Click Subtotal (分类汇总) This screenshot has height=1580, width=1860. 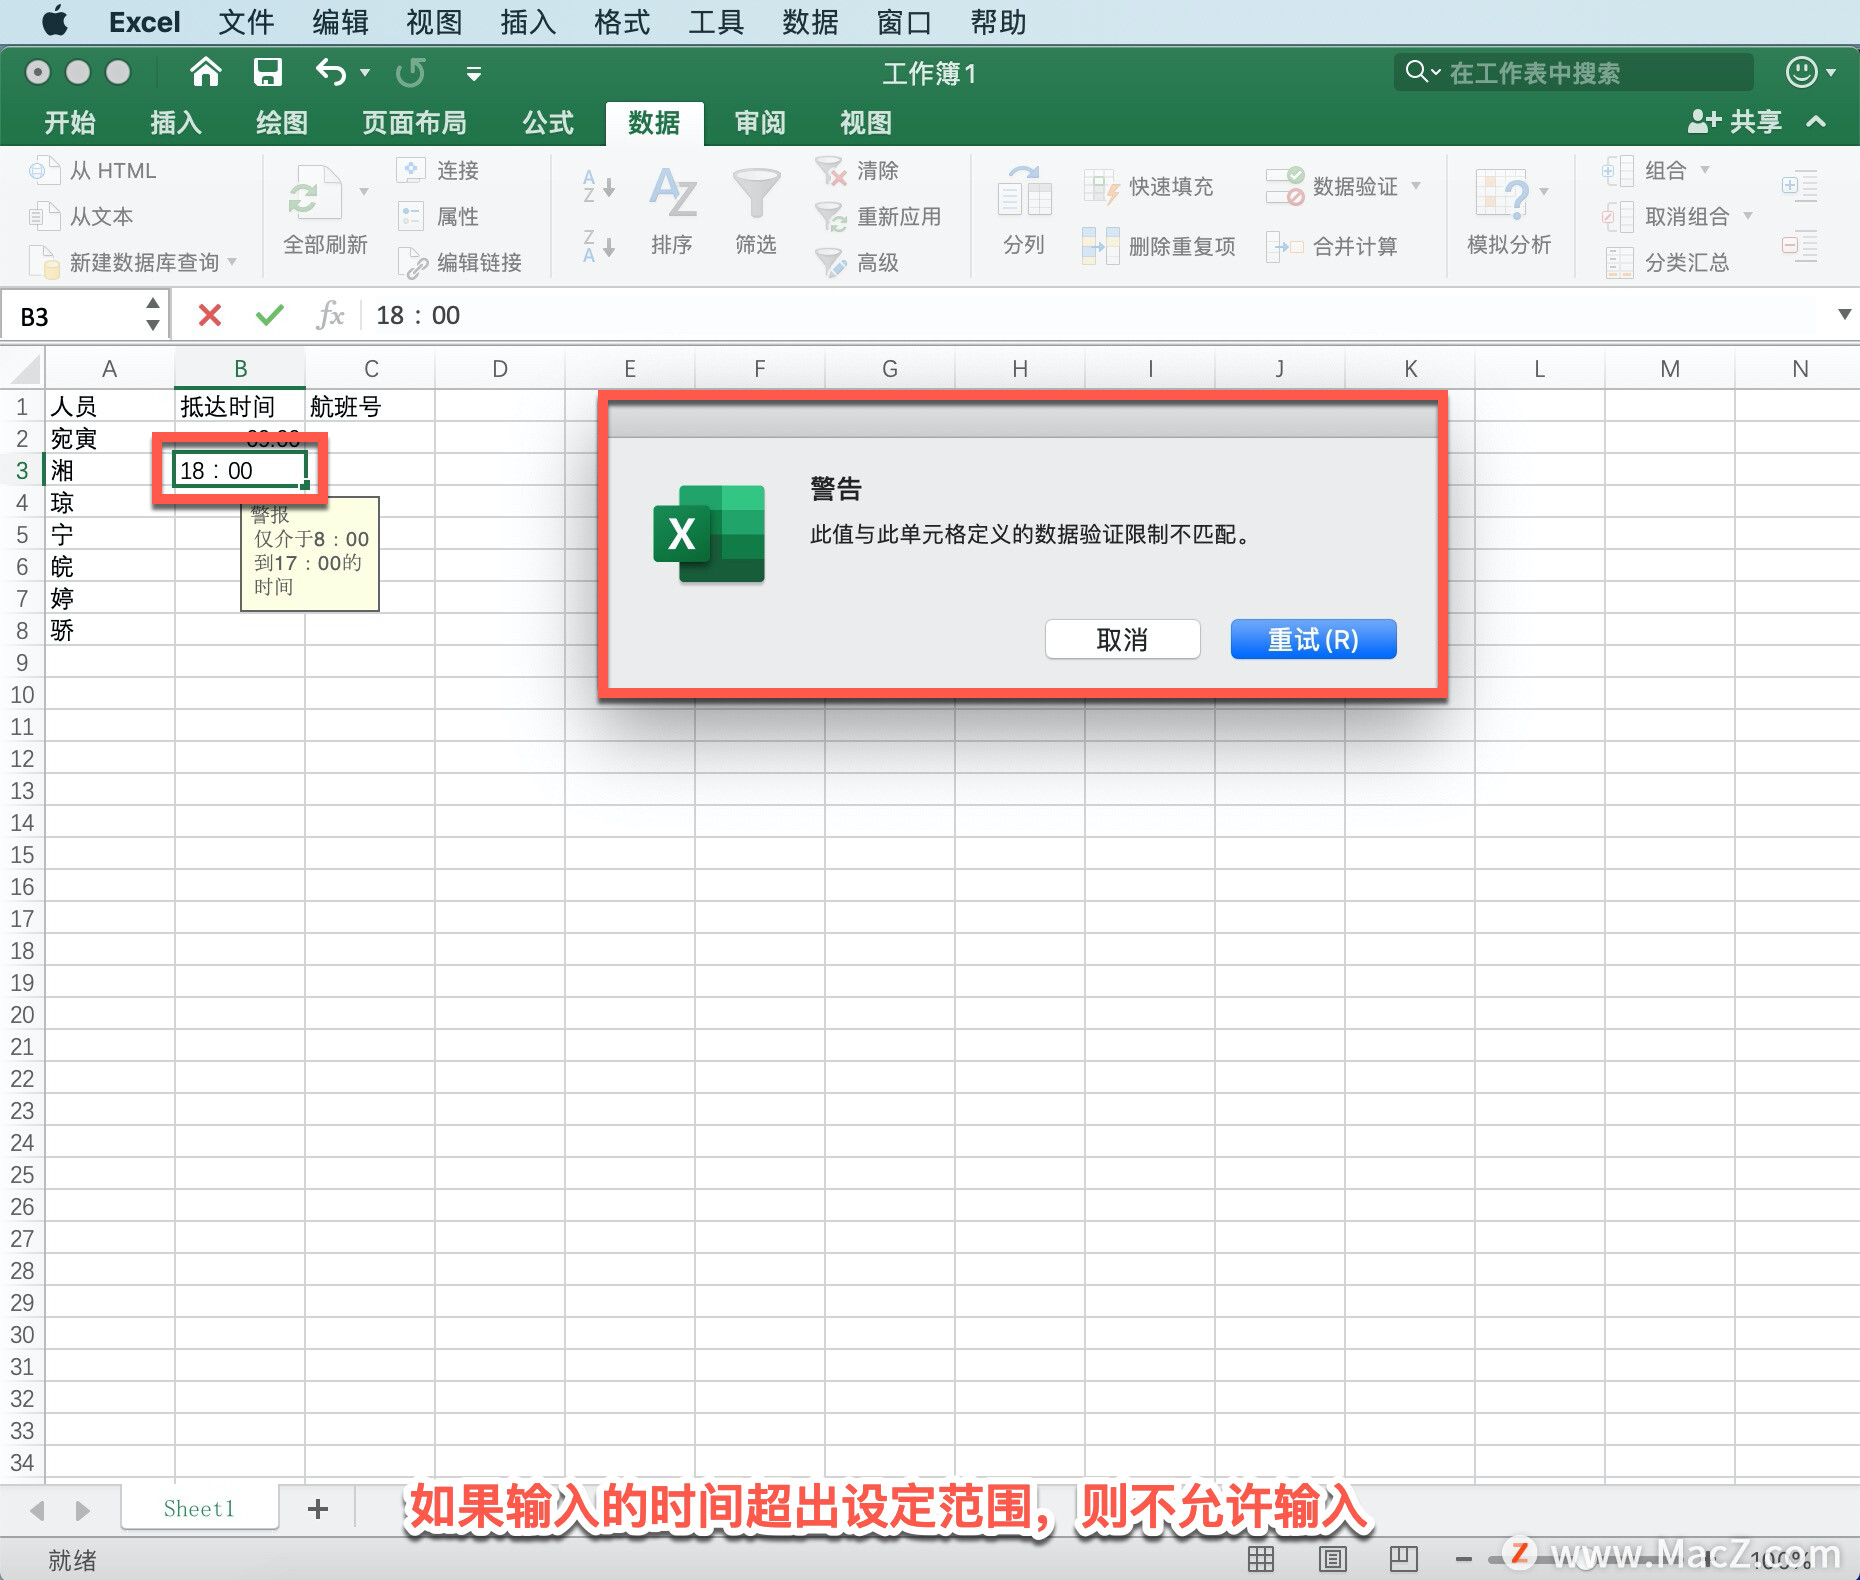click(x=1666, y=262)
